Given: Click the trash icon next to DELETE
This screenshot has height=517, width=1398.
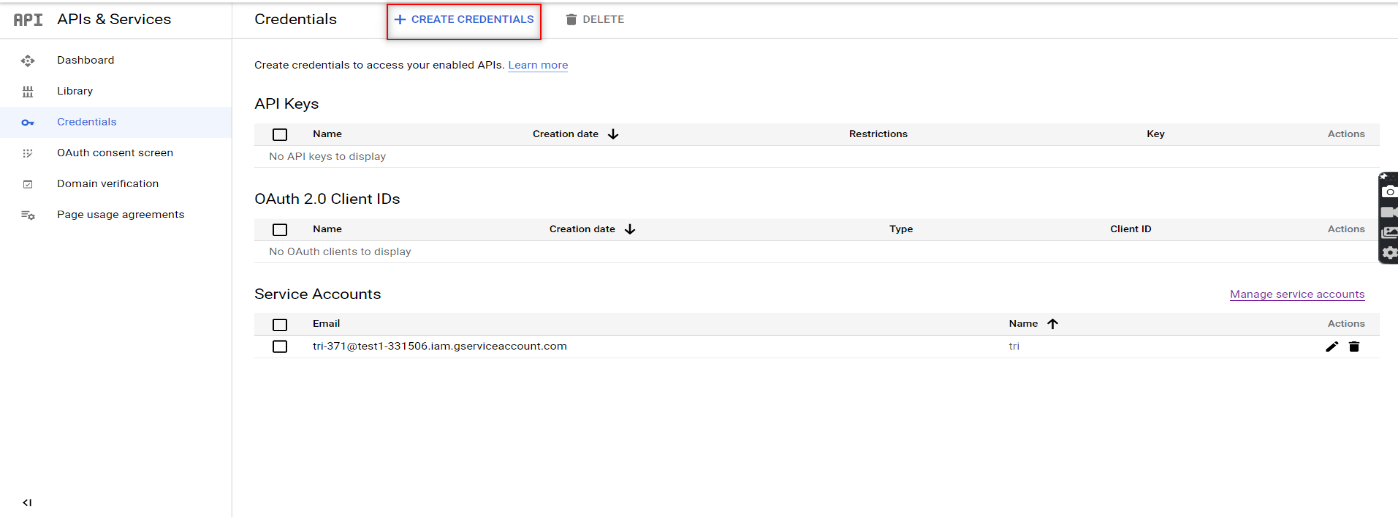Looking at the screenshot, I should pyautogui.click(x=572, y=19).
